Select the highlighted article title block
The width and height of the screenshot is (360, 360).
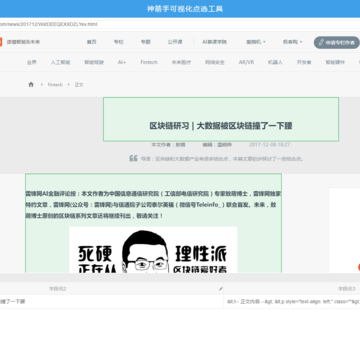click(x=221, y=119)
